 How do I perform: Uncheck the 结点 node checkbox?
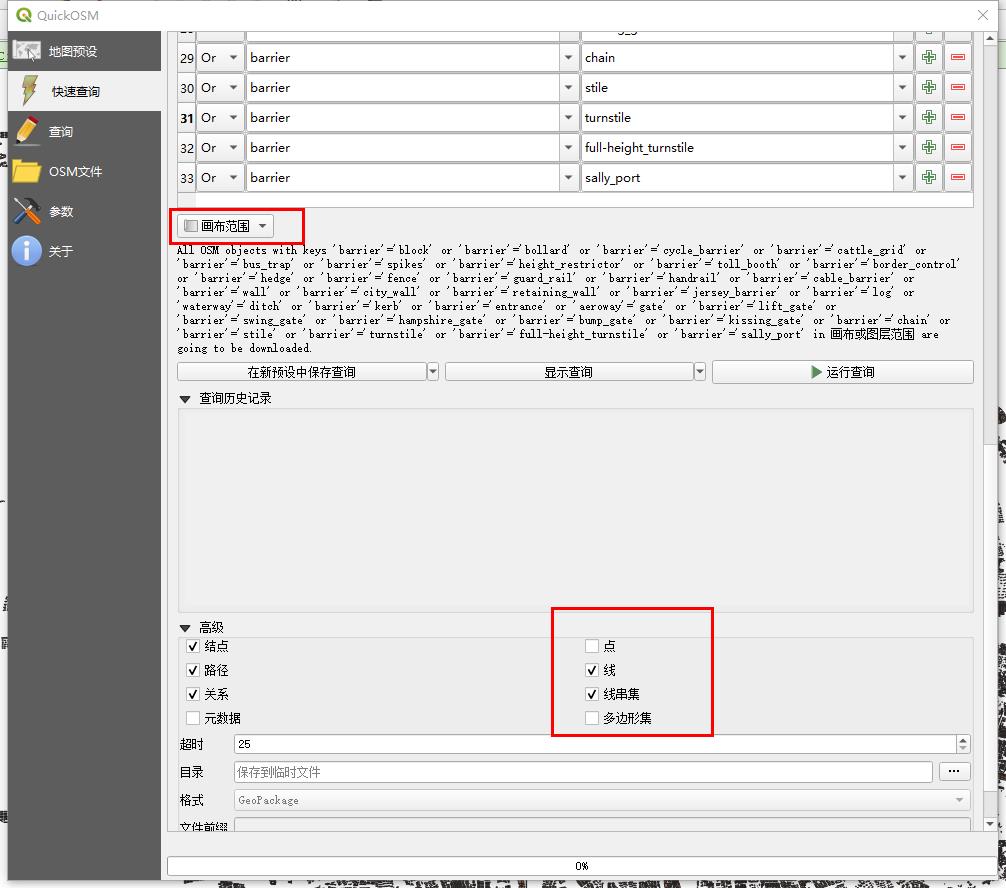click(x=192, y=646)
